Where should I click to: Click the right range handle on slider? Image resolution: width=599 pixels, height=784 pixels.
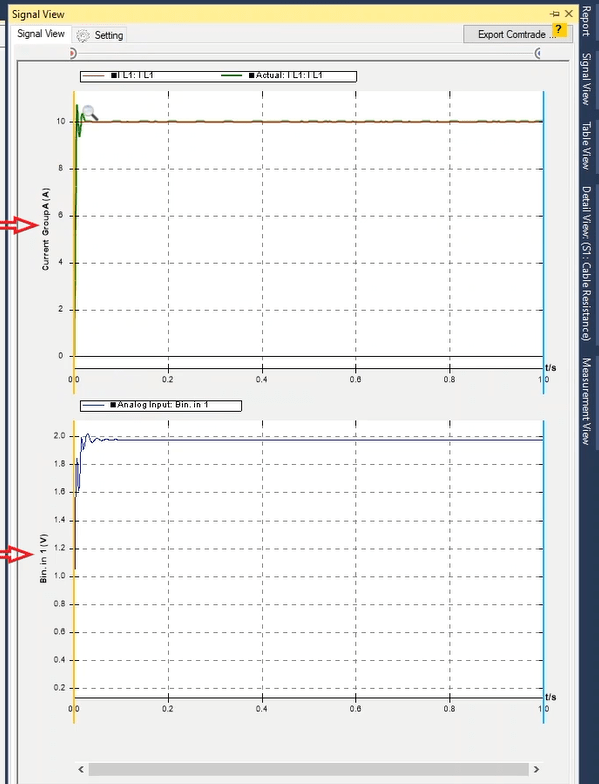point(538,53)
